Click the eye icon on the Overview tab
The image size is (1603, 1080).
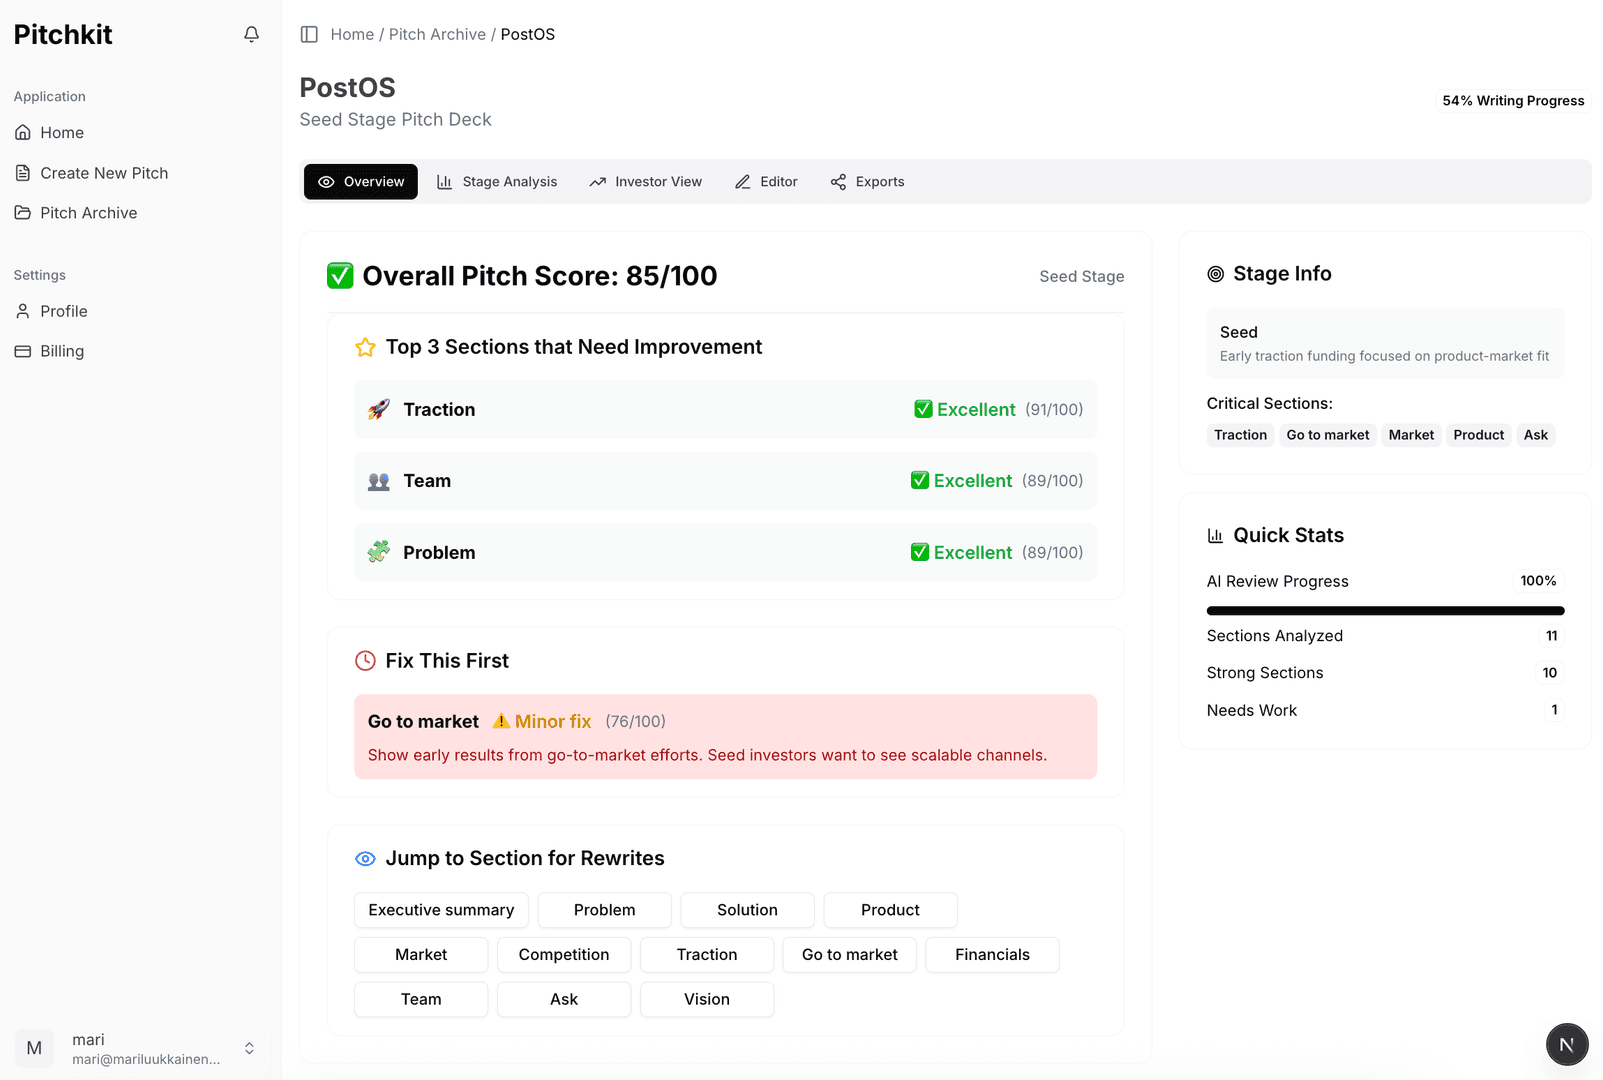(x=326, y=181)
